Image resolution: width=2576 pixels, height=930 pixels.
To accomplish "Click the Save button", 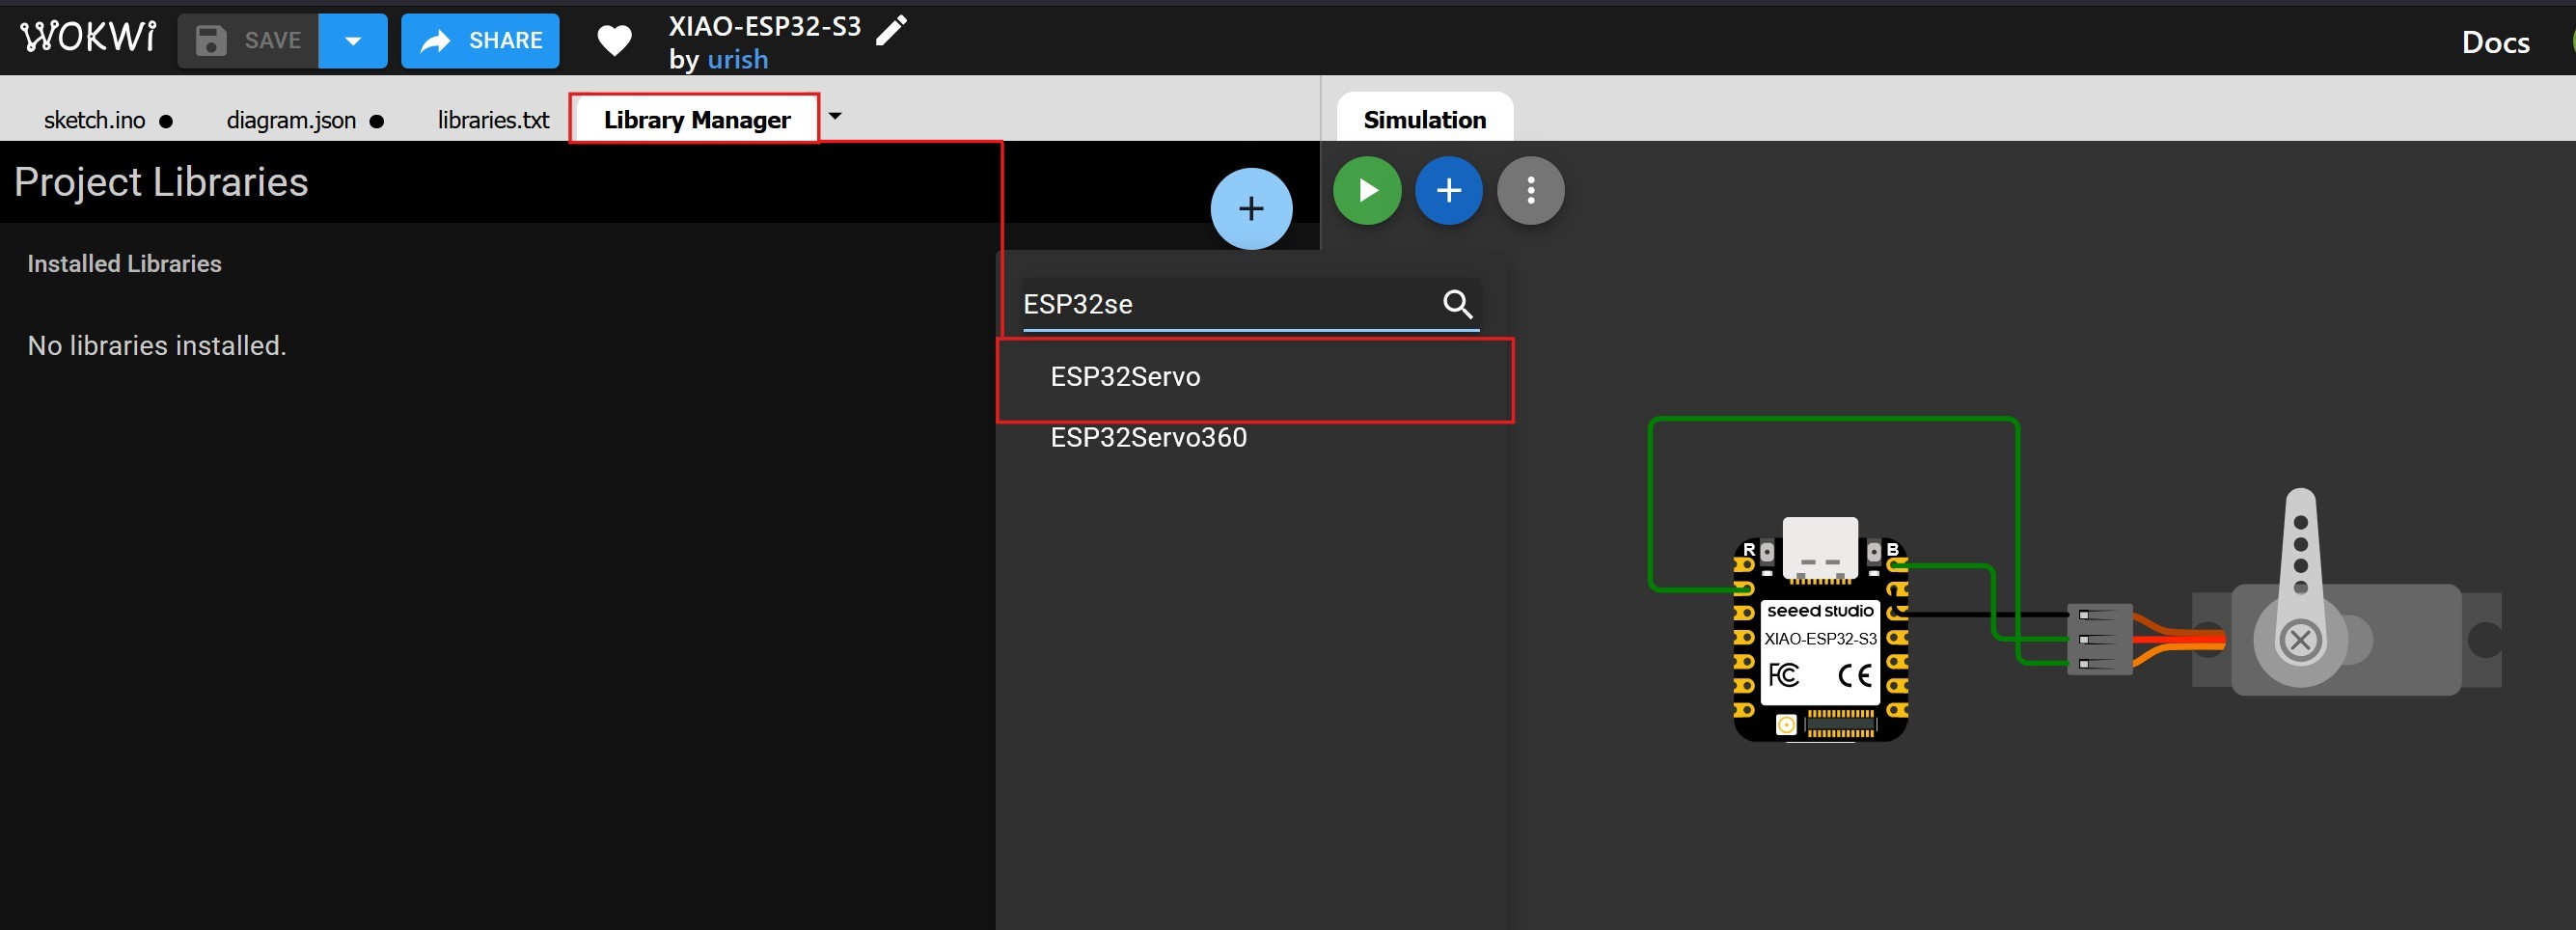I will 248,41.
